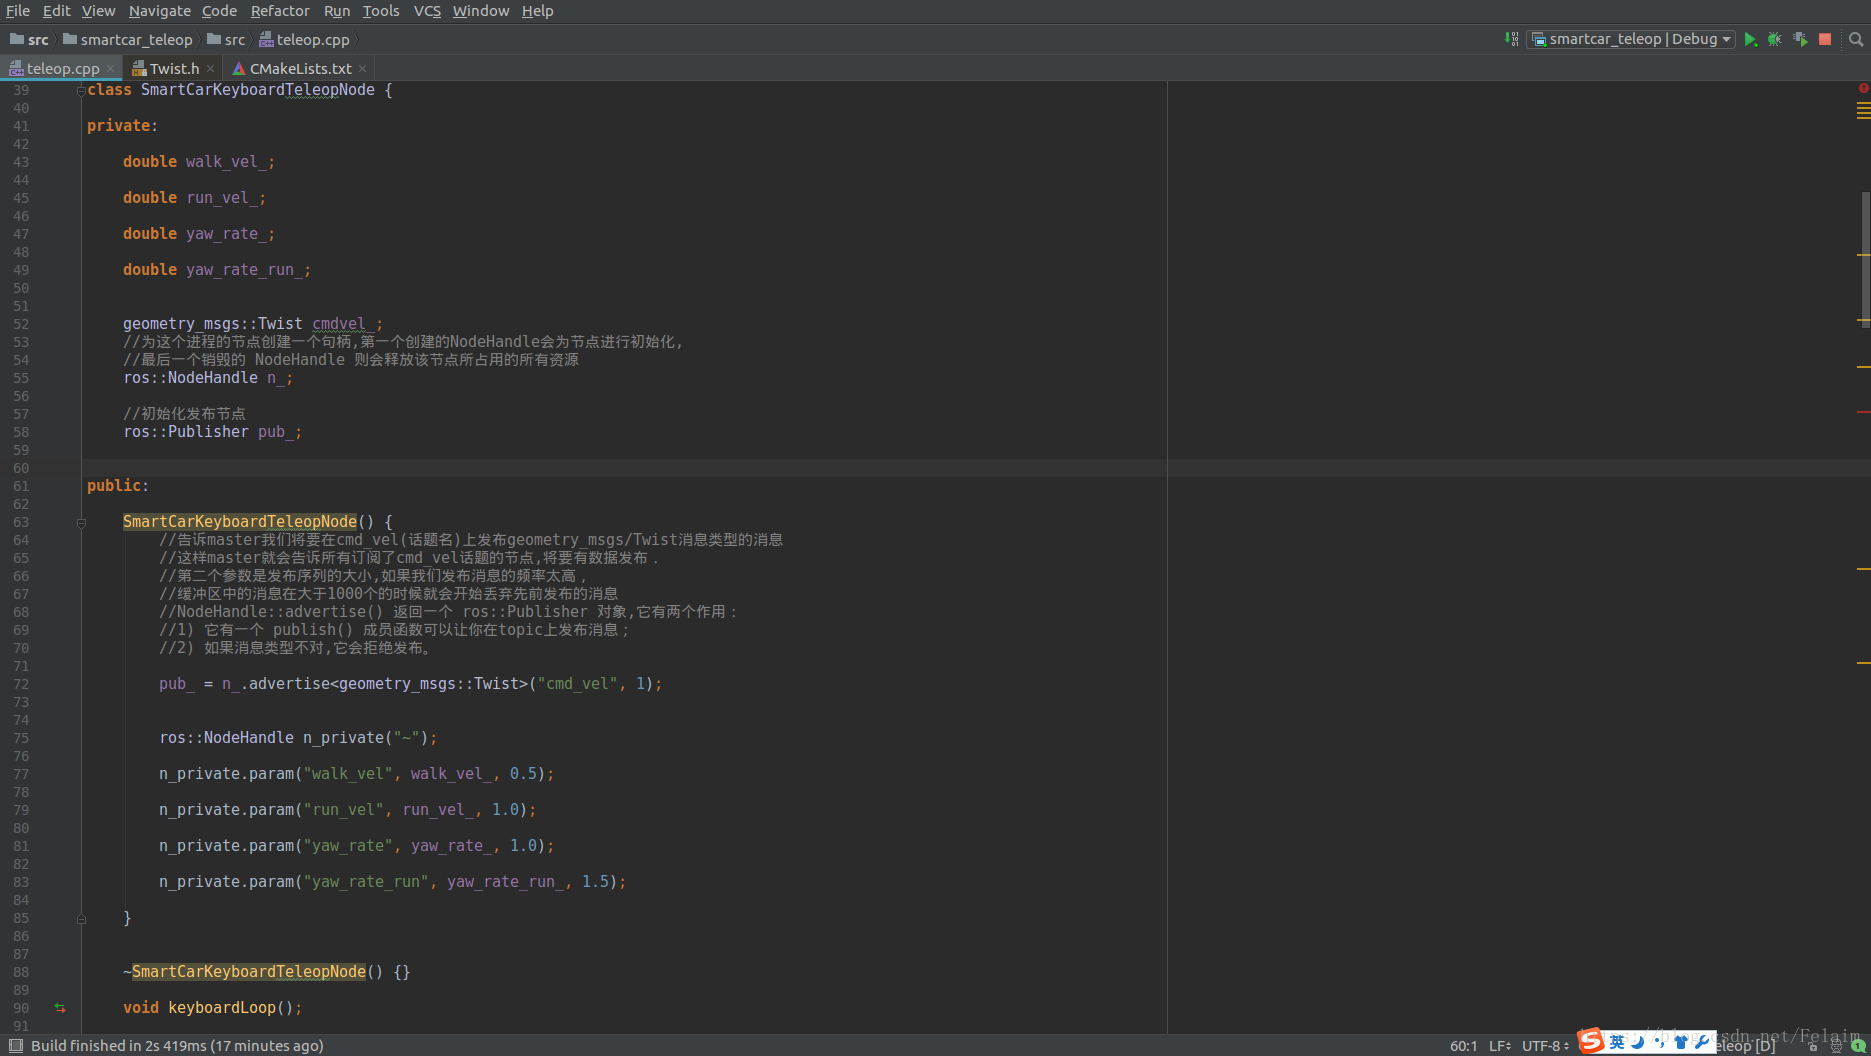The height and width of the screenshot is (1056, 1871).
Task: Click Sogou moon half-width toggle icon
Action: tap(1638, 1042)
